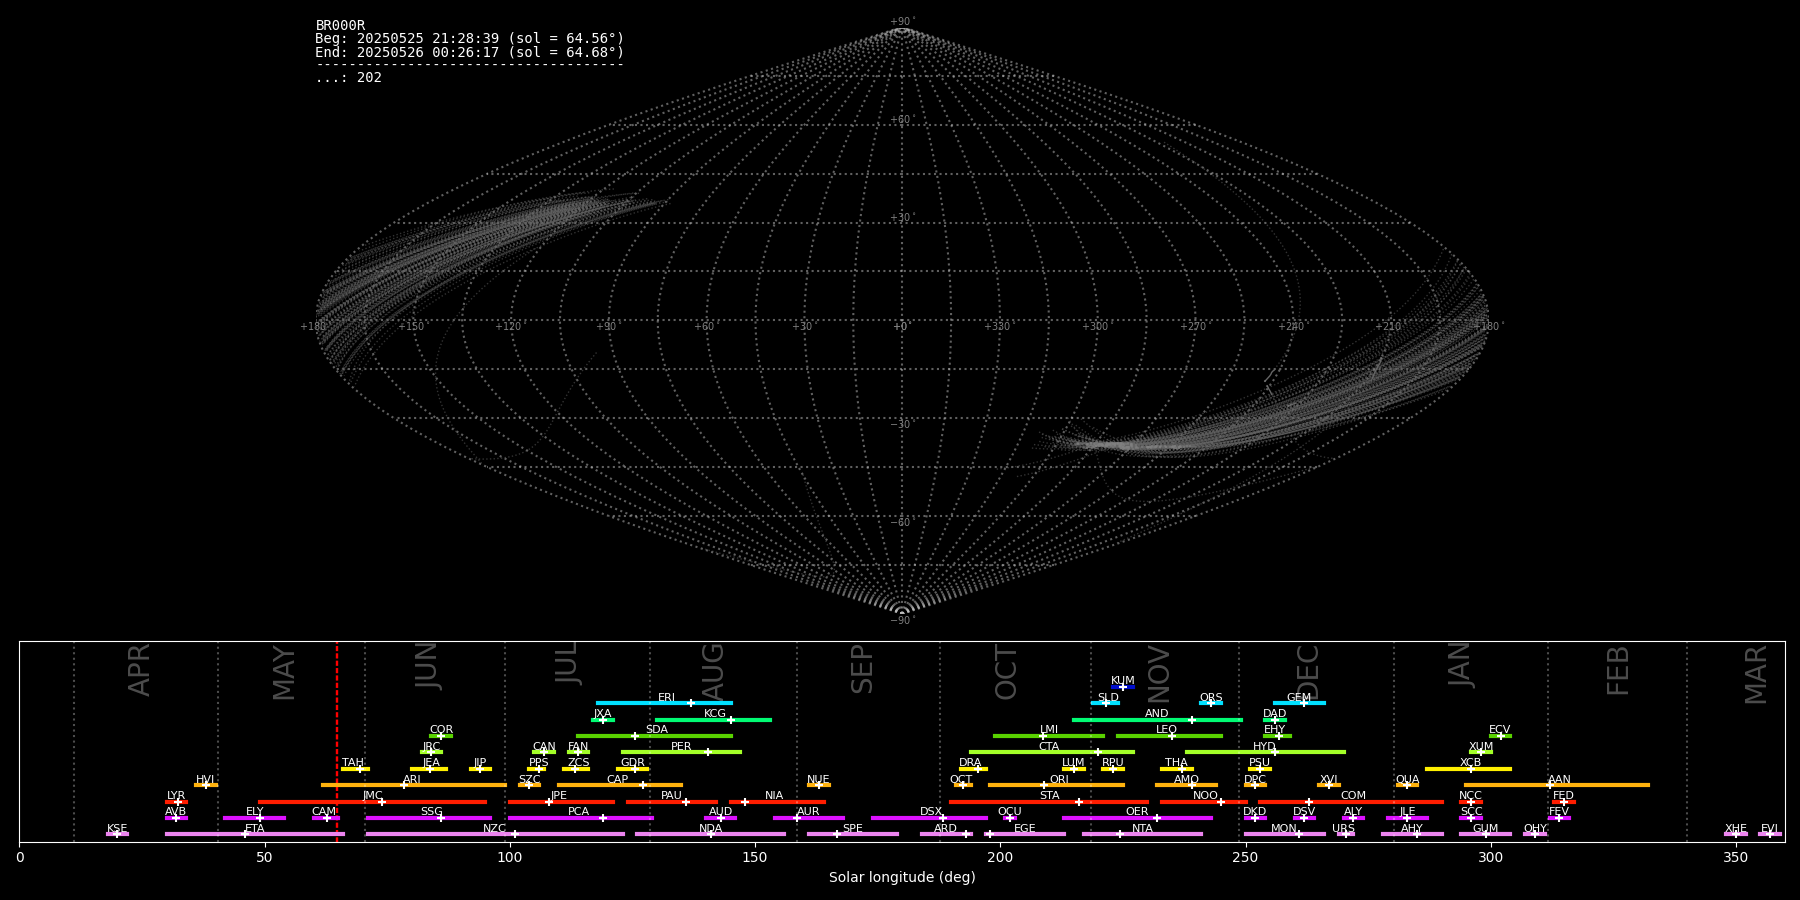
Task: Choose the CAP shower label
Action: 617,780
